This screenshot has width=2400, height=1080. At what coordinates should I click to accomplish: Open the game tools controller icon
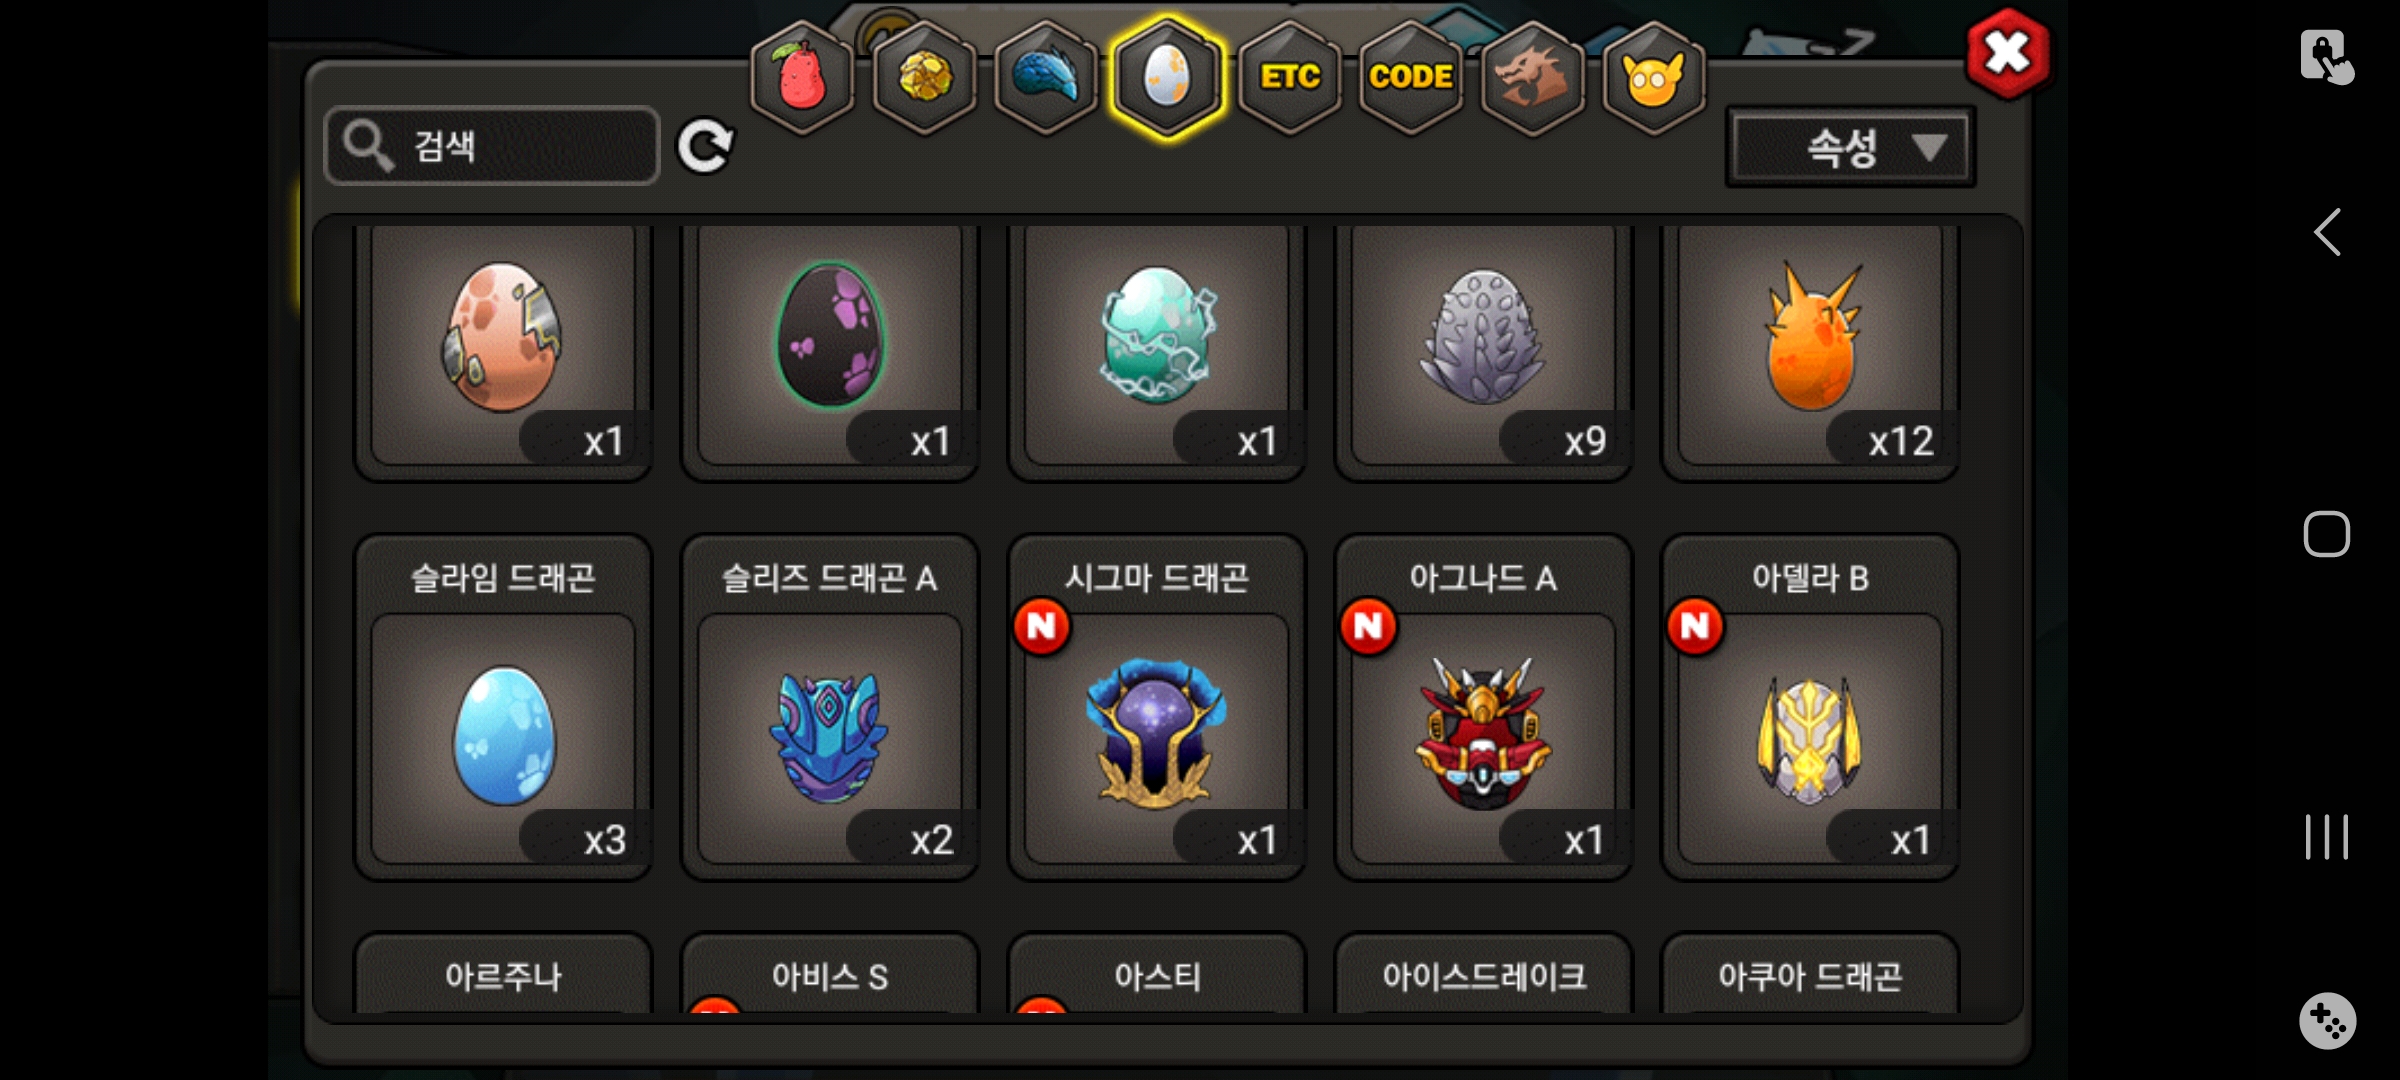(2327, 1021)
